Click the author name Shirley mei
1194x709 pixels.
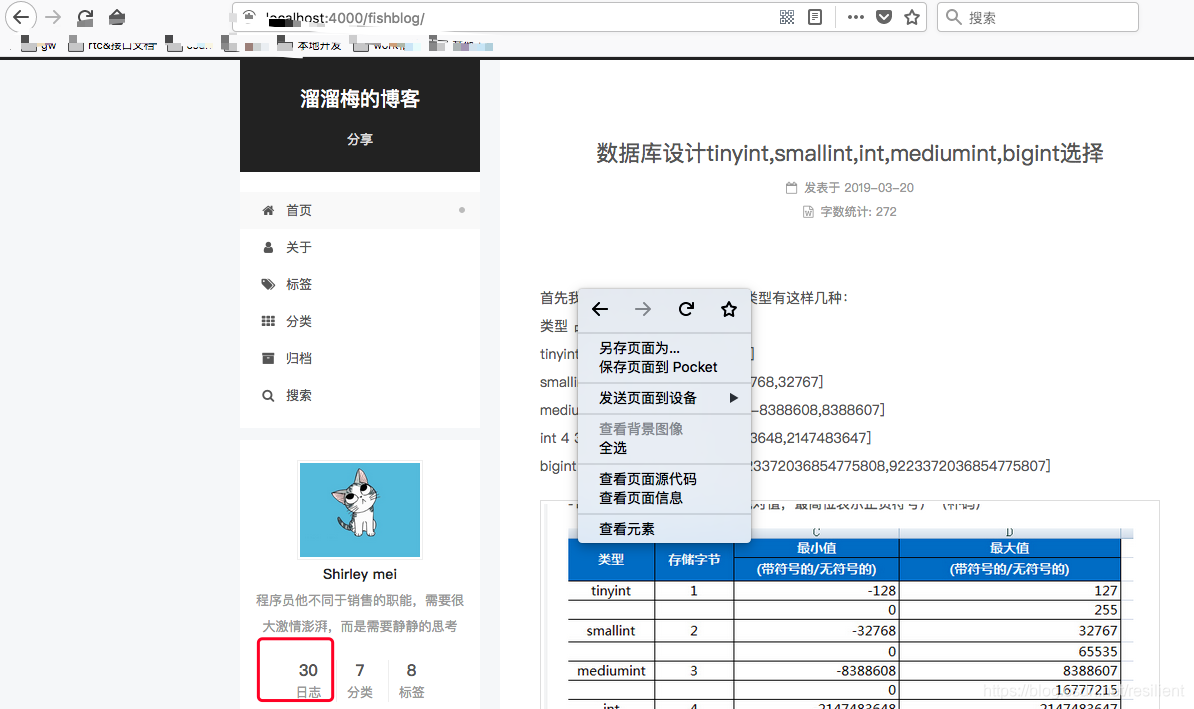pos(359,574)
